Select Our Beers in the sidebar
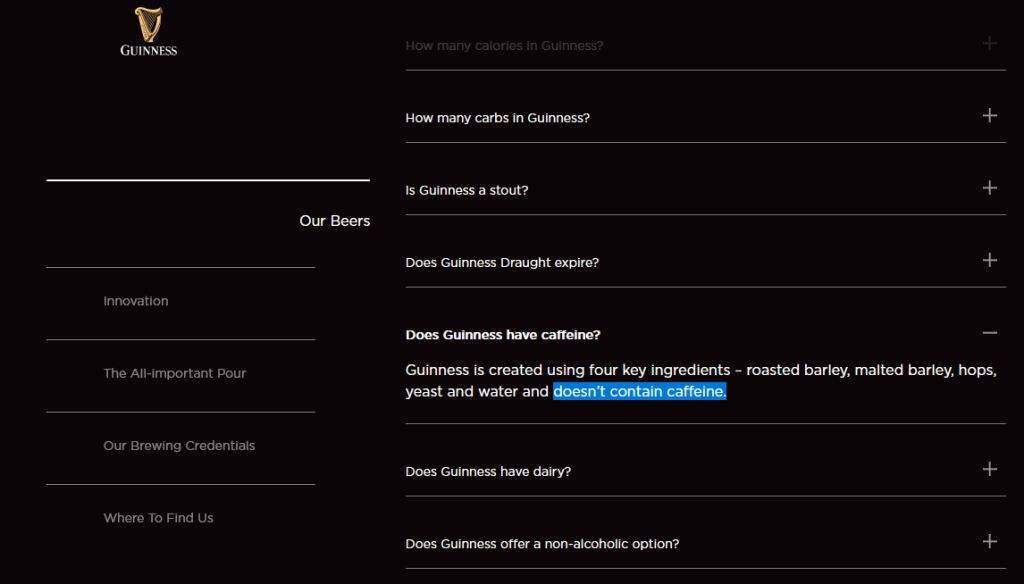The width and height of the screenshot is (1024, 584). coord(334,221)
